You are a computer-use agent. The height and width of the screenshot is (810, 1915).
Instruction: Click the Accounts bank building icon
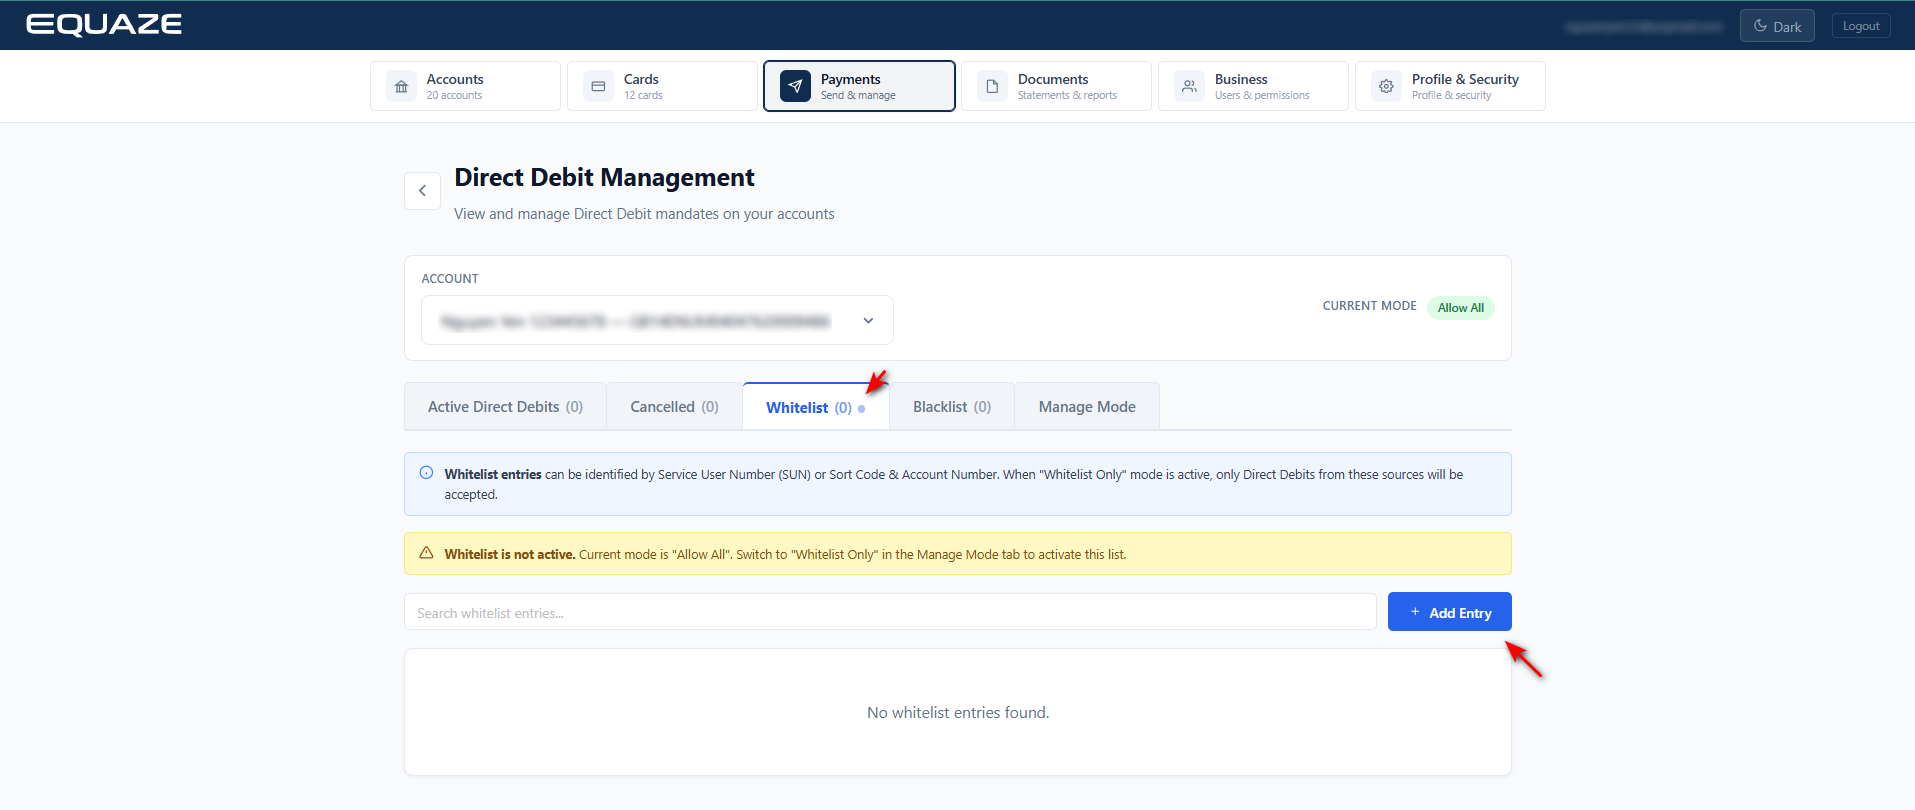tap(401, 87)
